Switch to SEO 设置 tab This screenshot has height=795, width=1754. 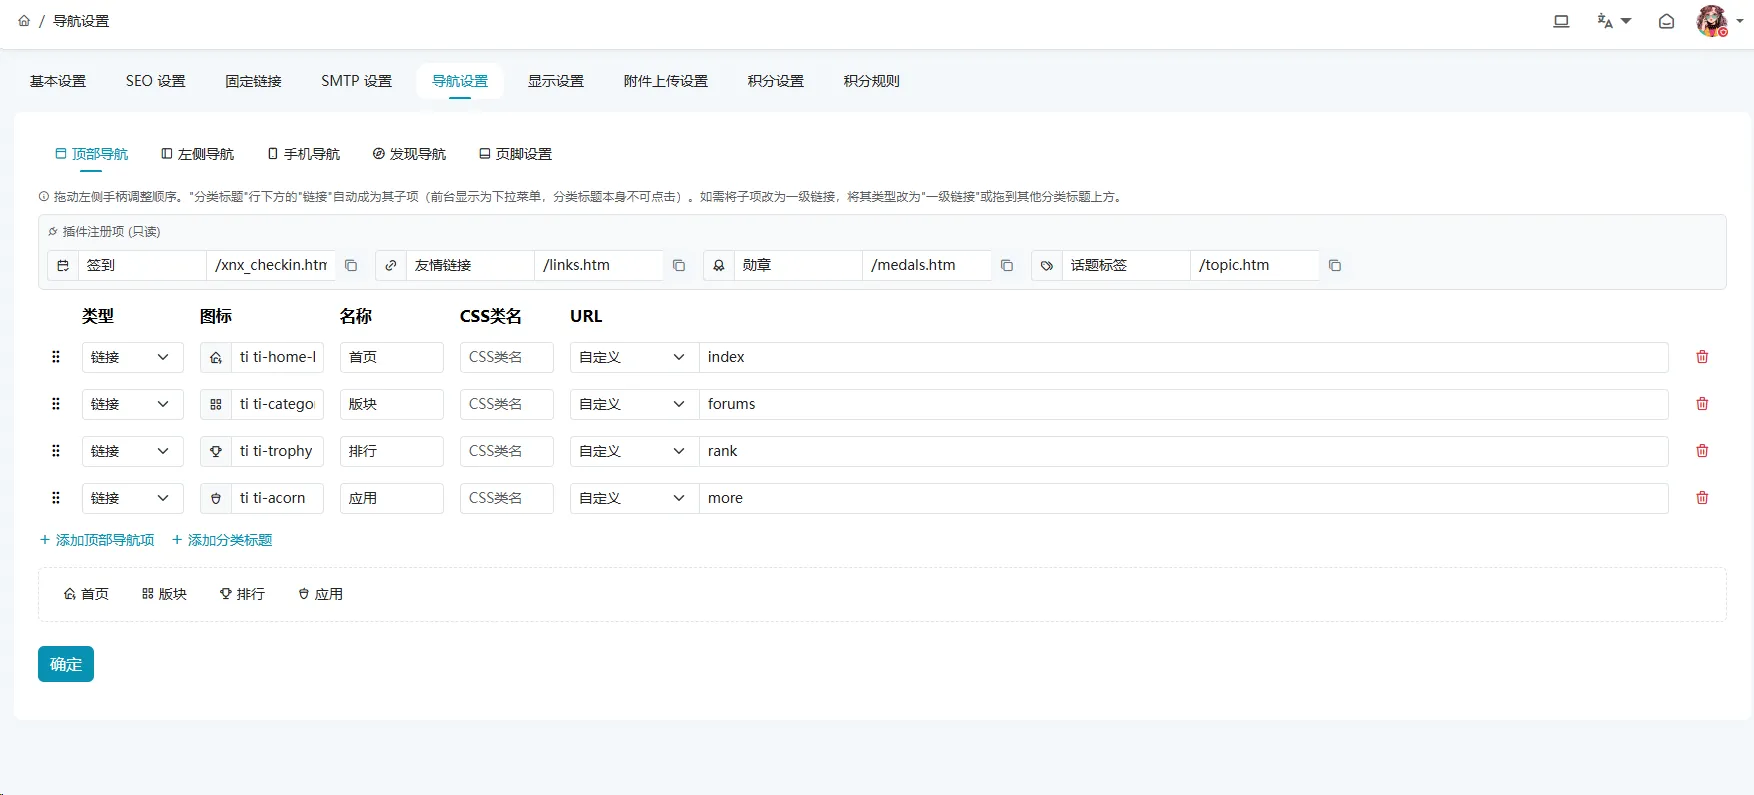pyautogui.click(x=156, y=81)
